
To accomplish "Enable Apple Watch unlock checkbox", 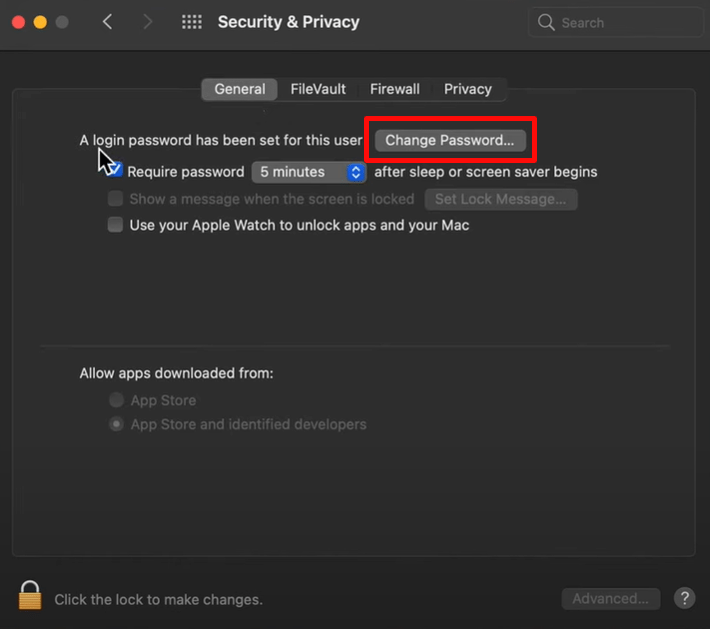I will [116, 225].
